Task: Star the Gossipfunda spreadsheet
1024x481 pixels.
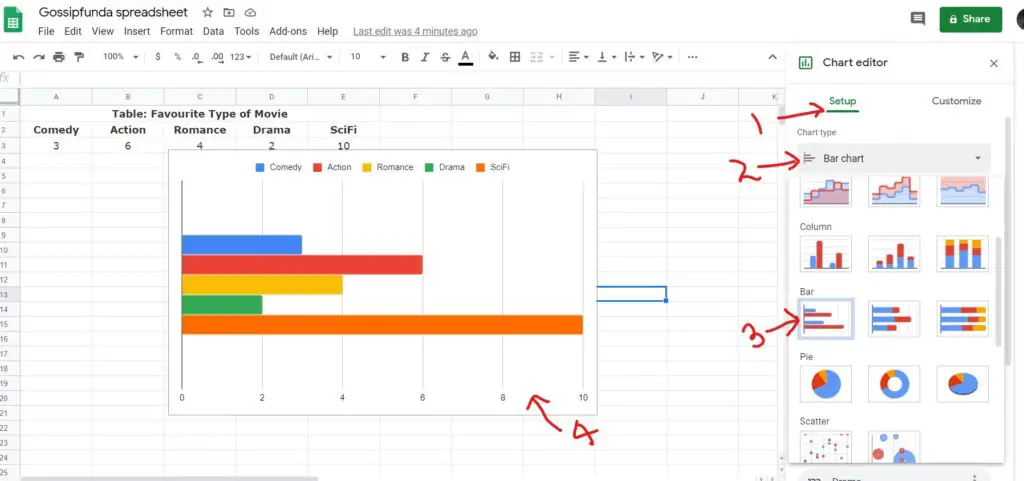Action: point(207,12)
